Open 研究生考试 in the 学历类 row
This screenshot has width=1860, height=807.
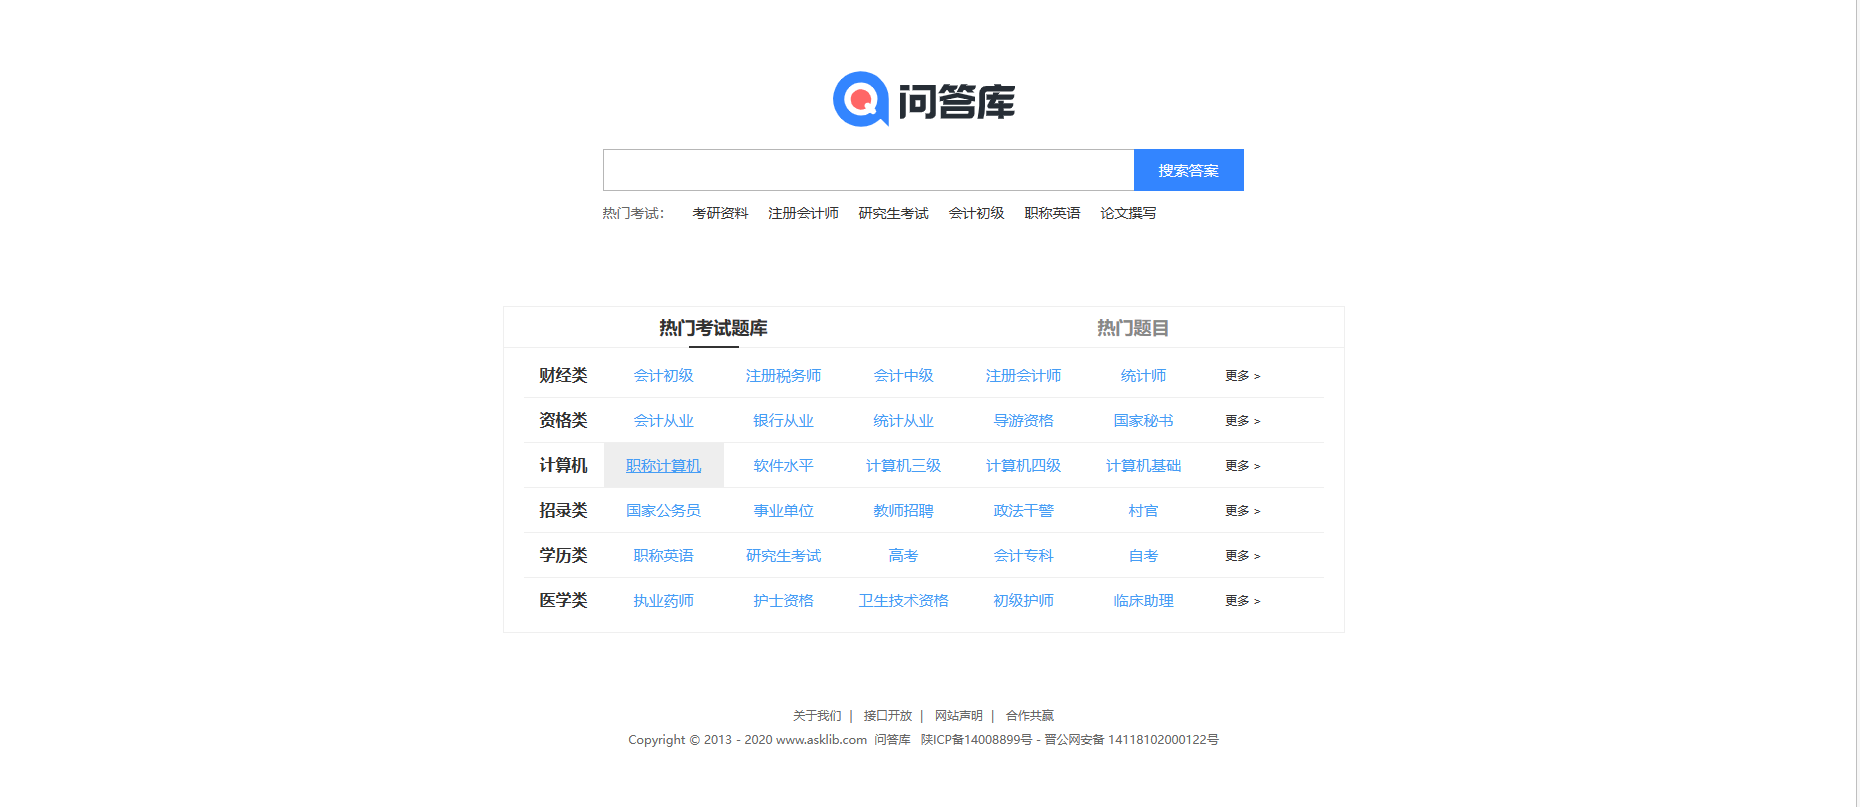click(783, 556)
